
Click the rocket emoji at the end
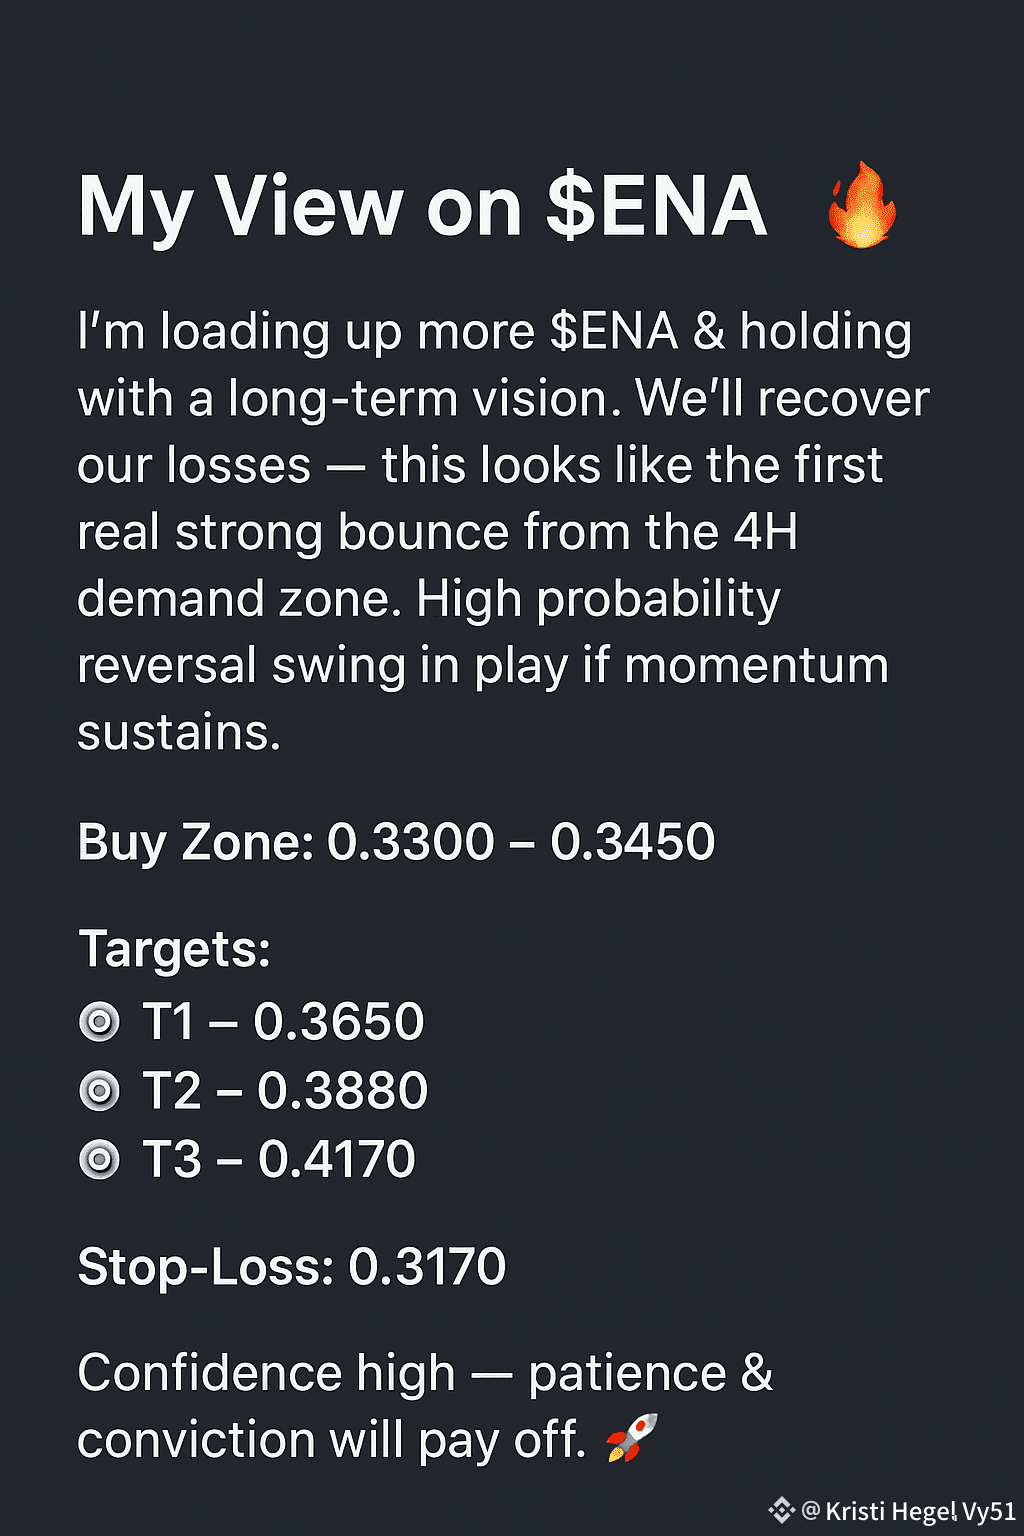point(633,1438)
